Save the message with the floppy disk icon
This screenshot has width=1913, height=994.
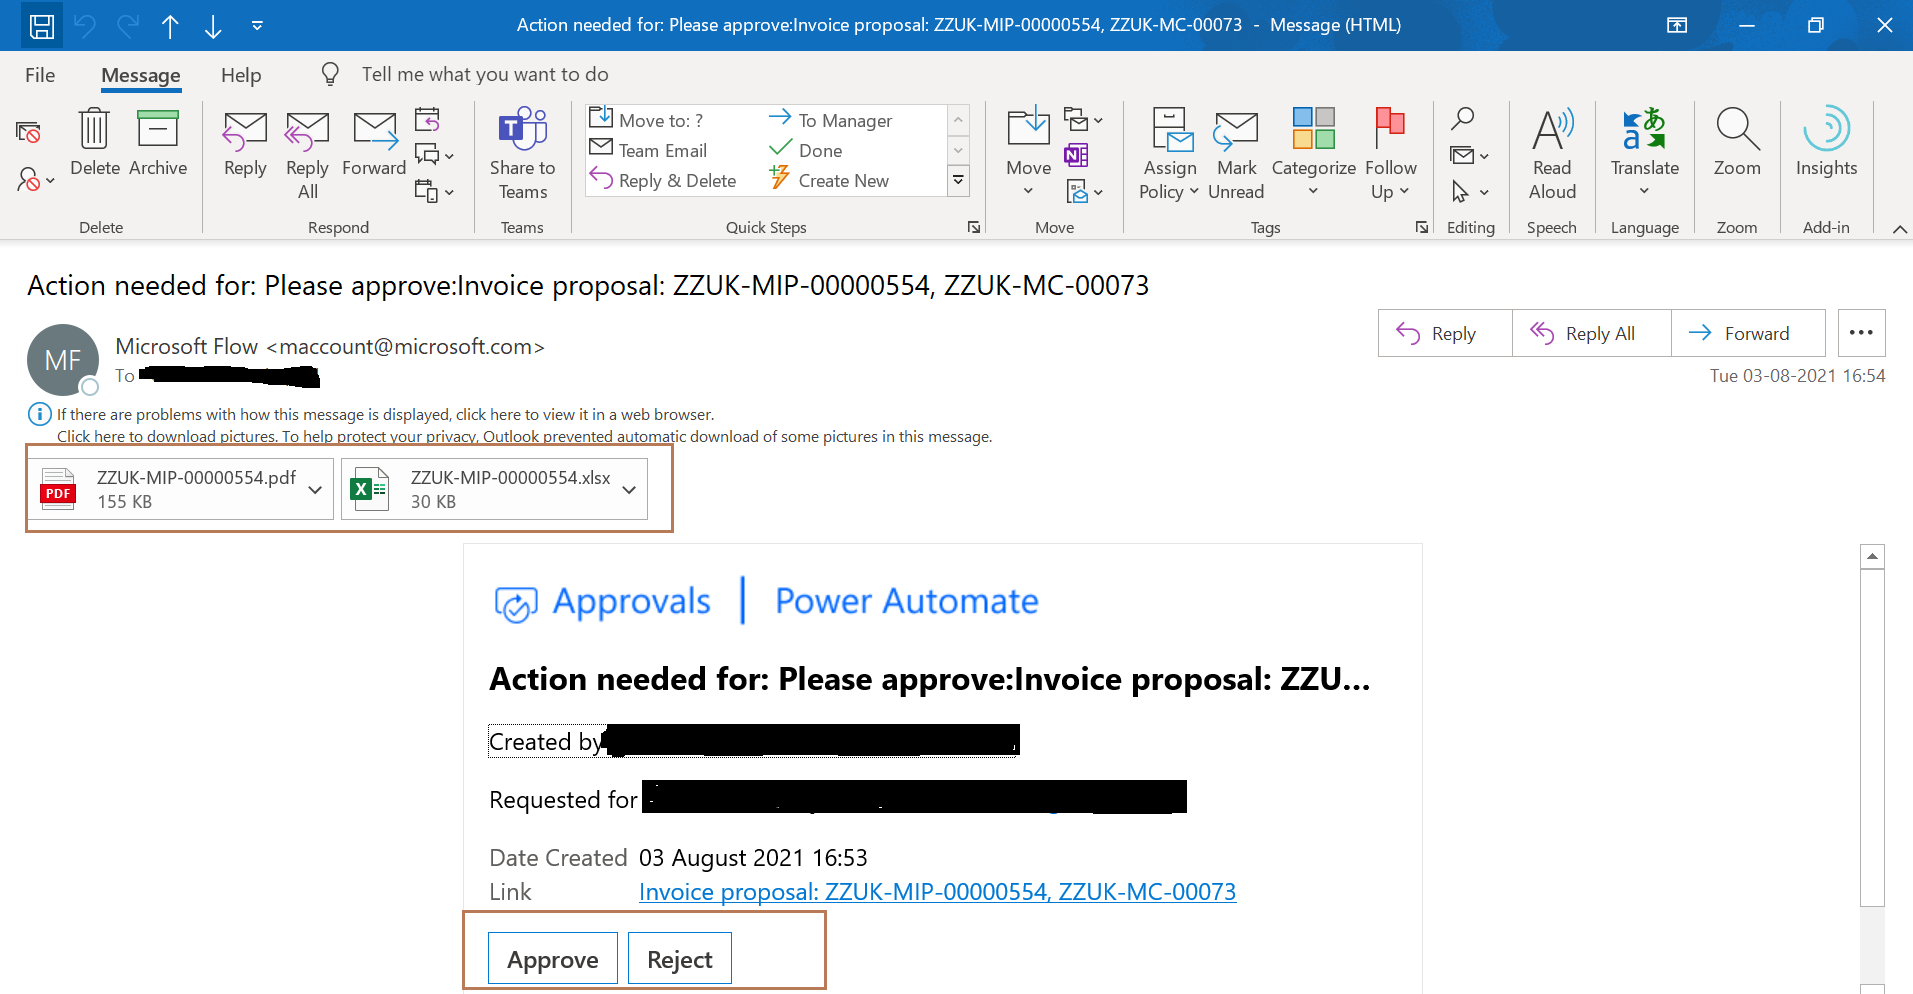(42, 25)
